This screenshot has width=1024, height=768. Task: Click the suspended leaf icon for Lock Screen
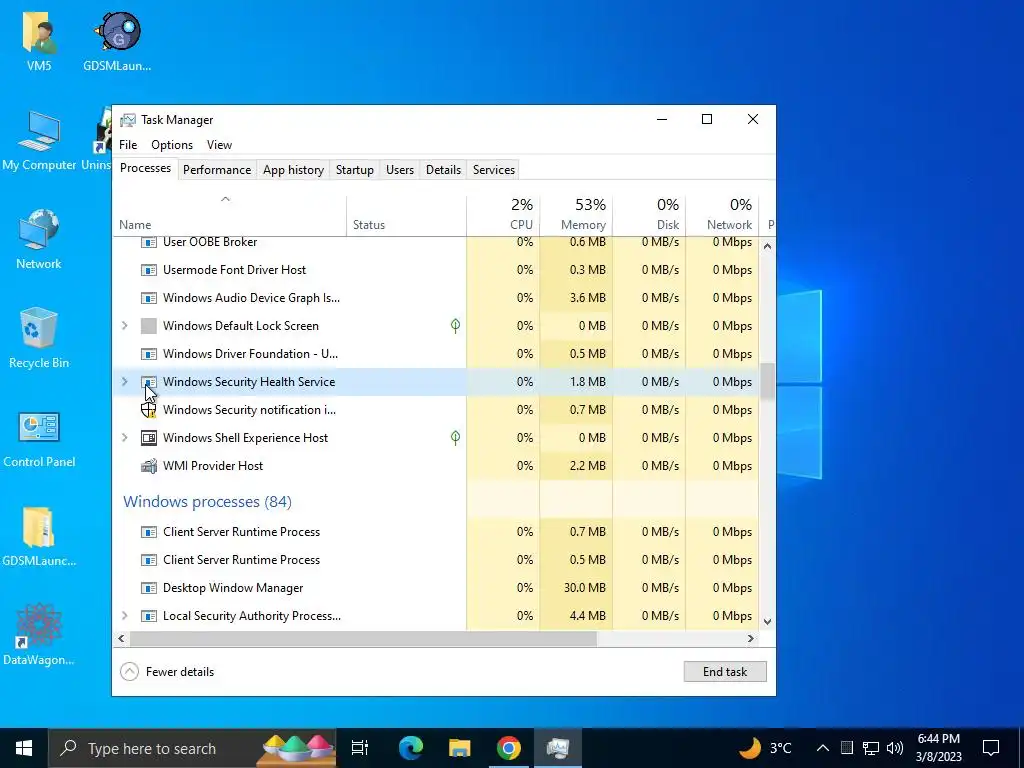pos(455,325)
